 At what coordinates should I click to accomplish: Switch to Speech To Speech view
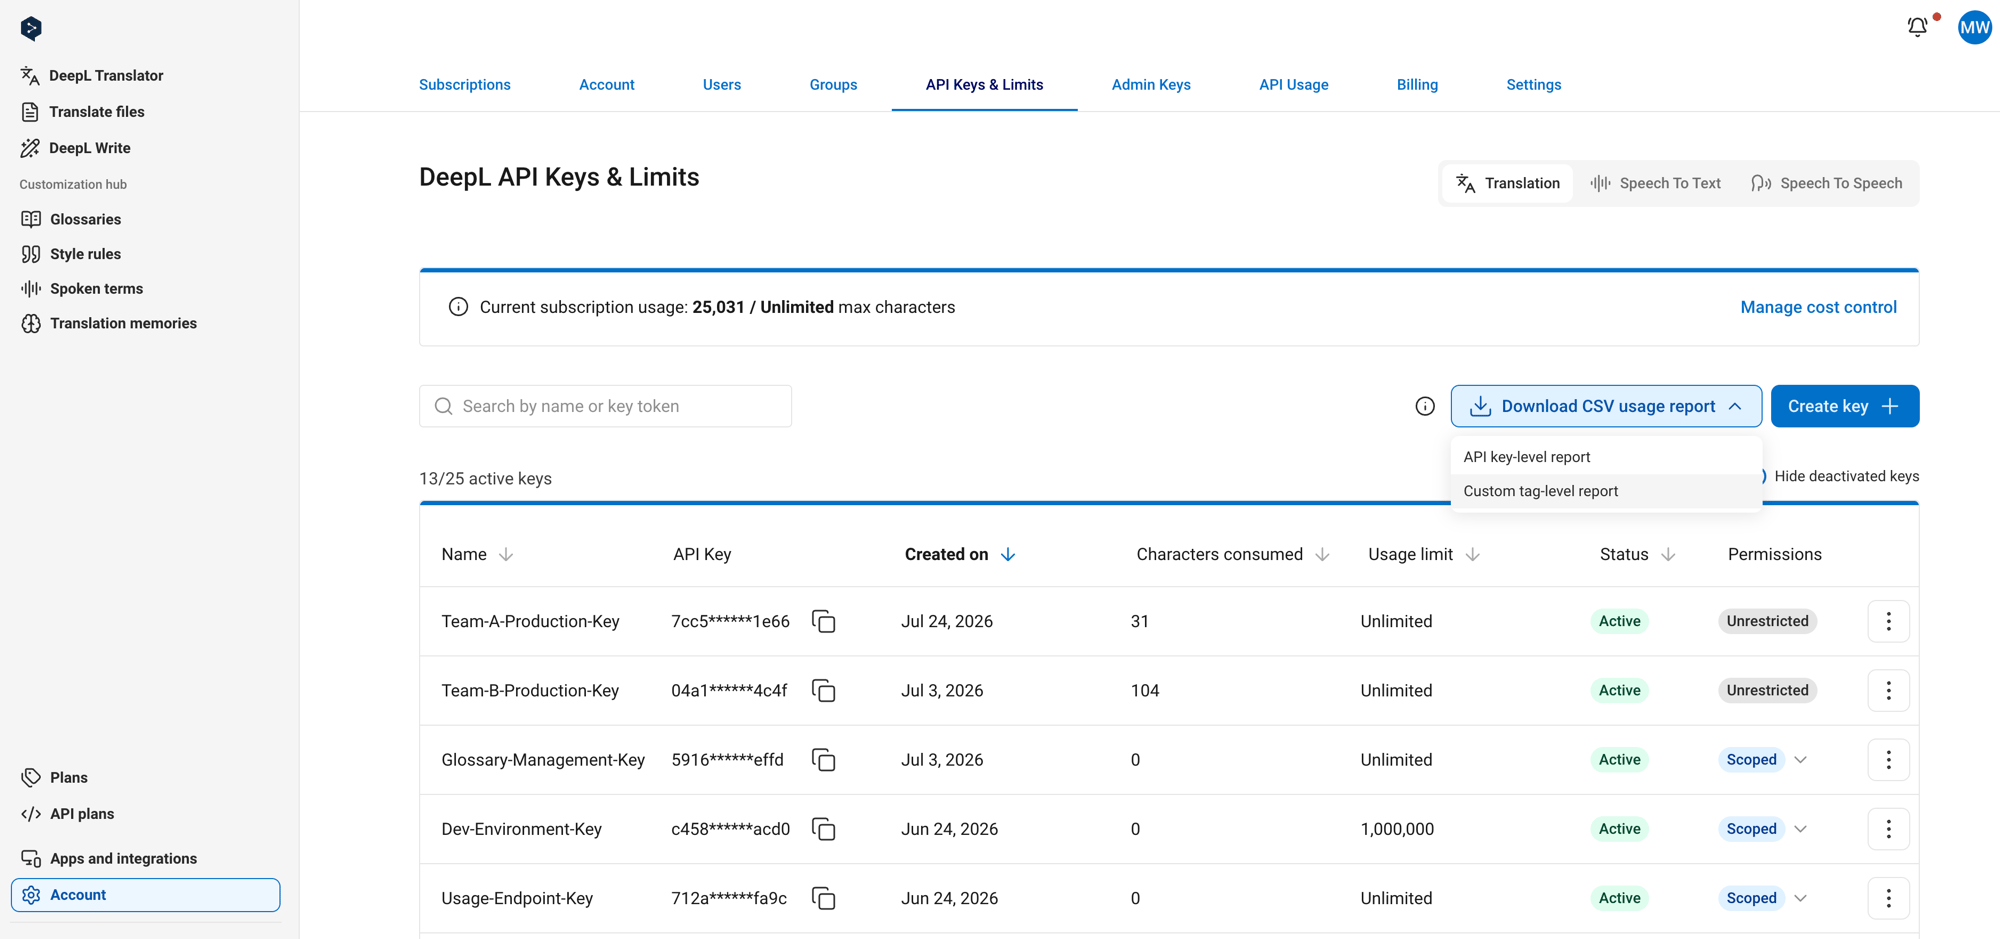tap(1827, 183)
